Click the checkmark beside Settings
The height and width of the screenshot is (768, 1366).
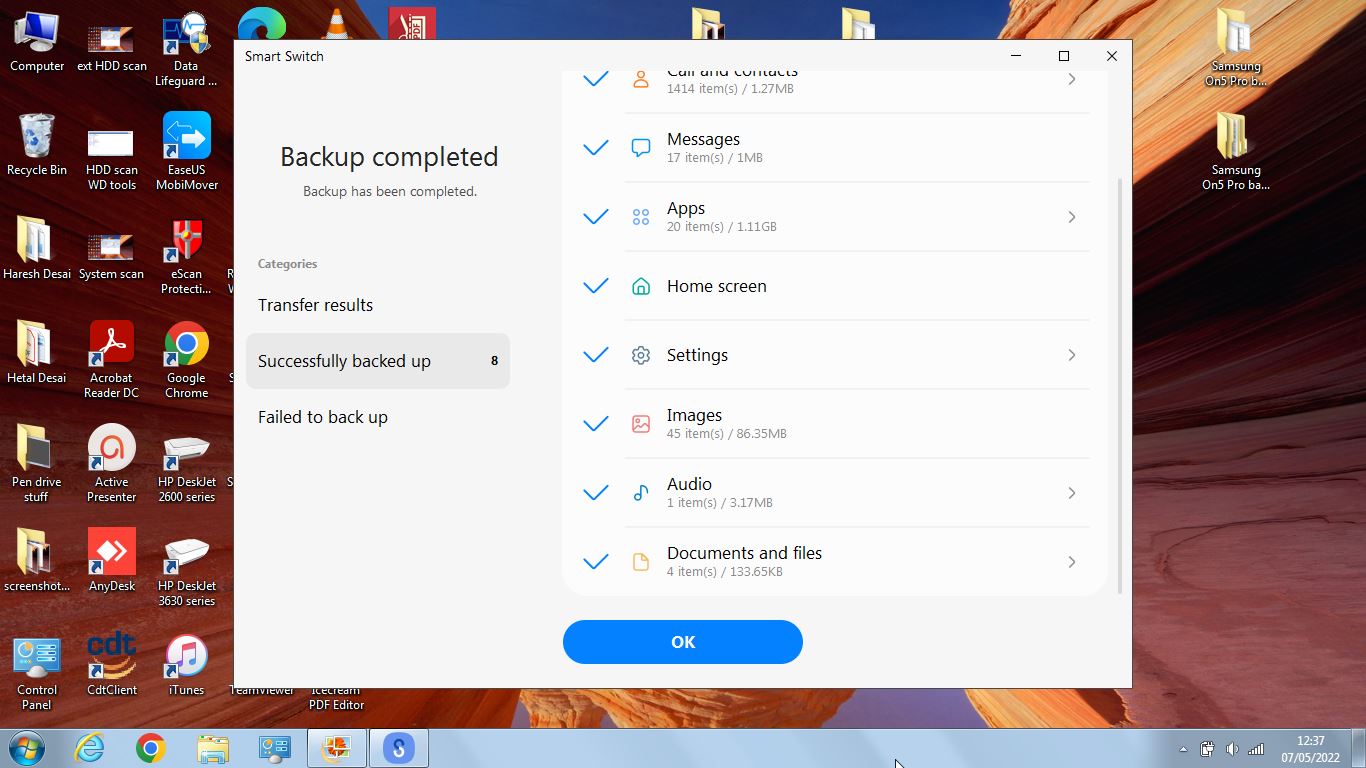[x=596, y=355]
